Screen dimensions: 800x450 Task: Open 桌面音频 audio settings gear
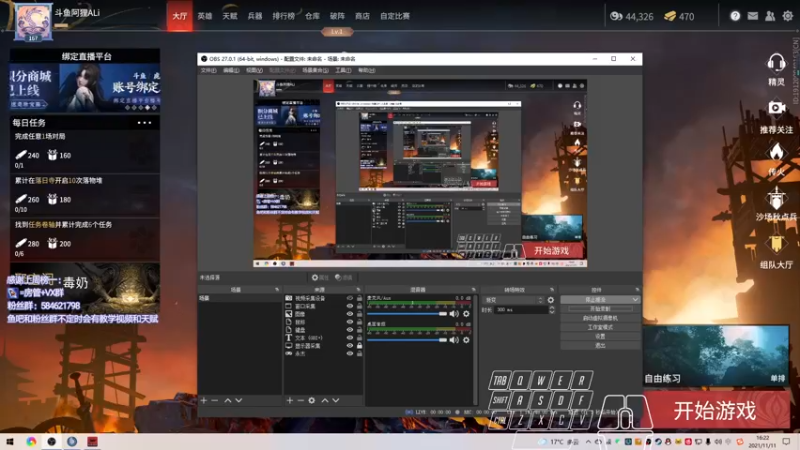pyautogui.click(x=466, y=340)
